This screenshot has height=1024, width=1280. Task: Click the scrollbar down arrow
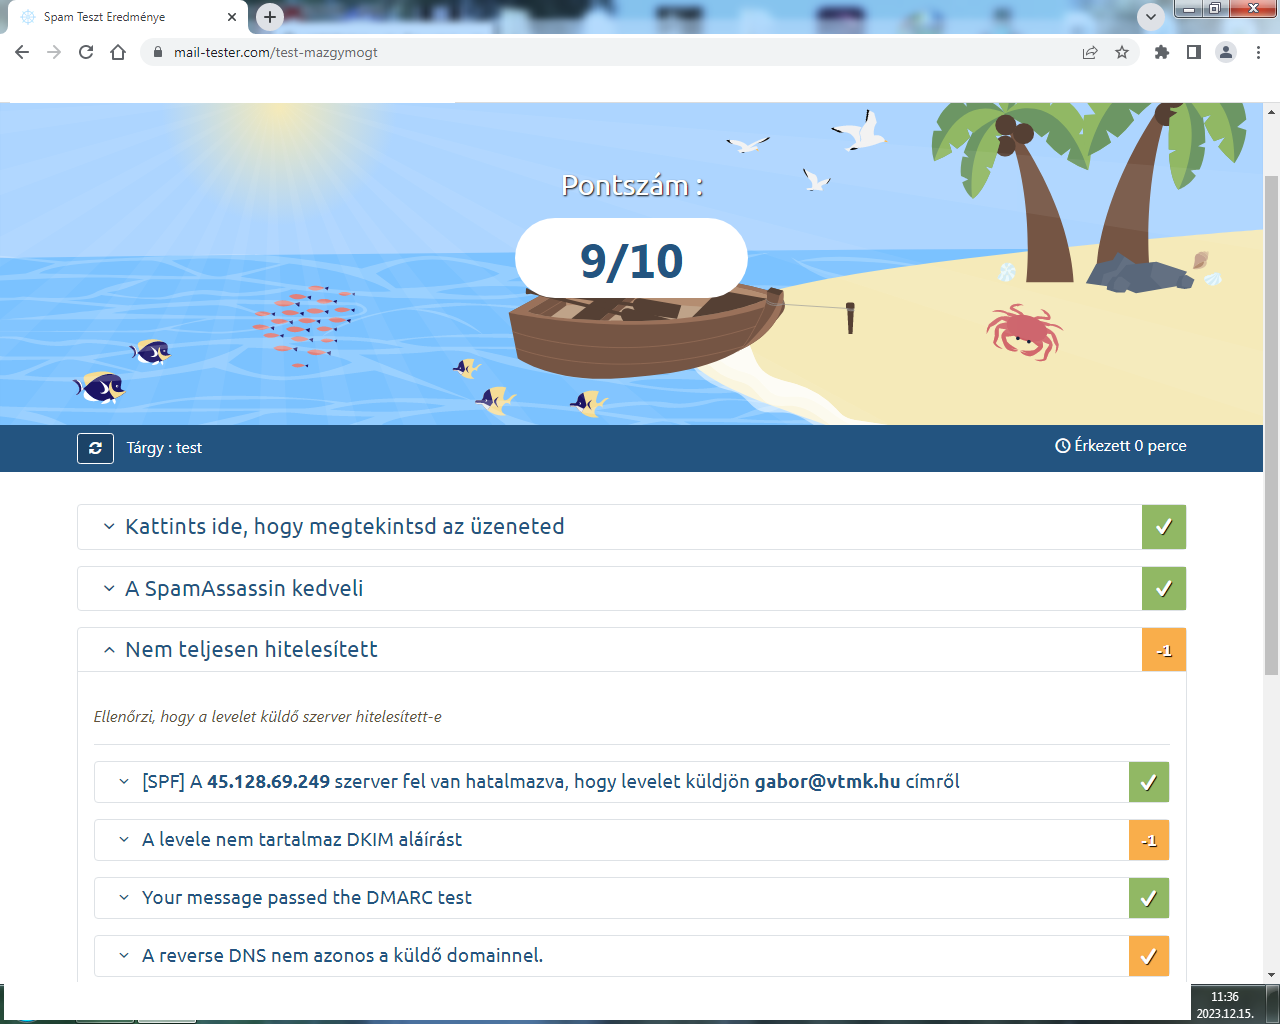(x=1271, y=975)
